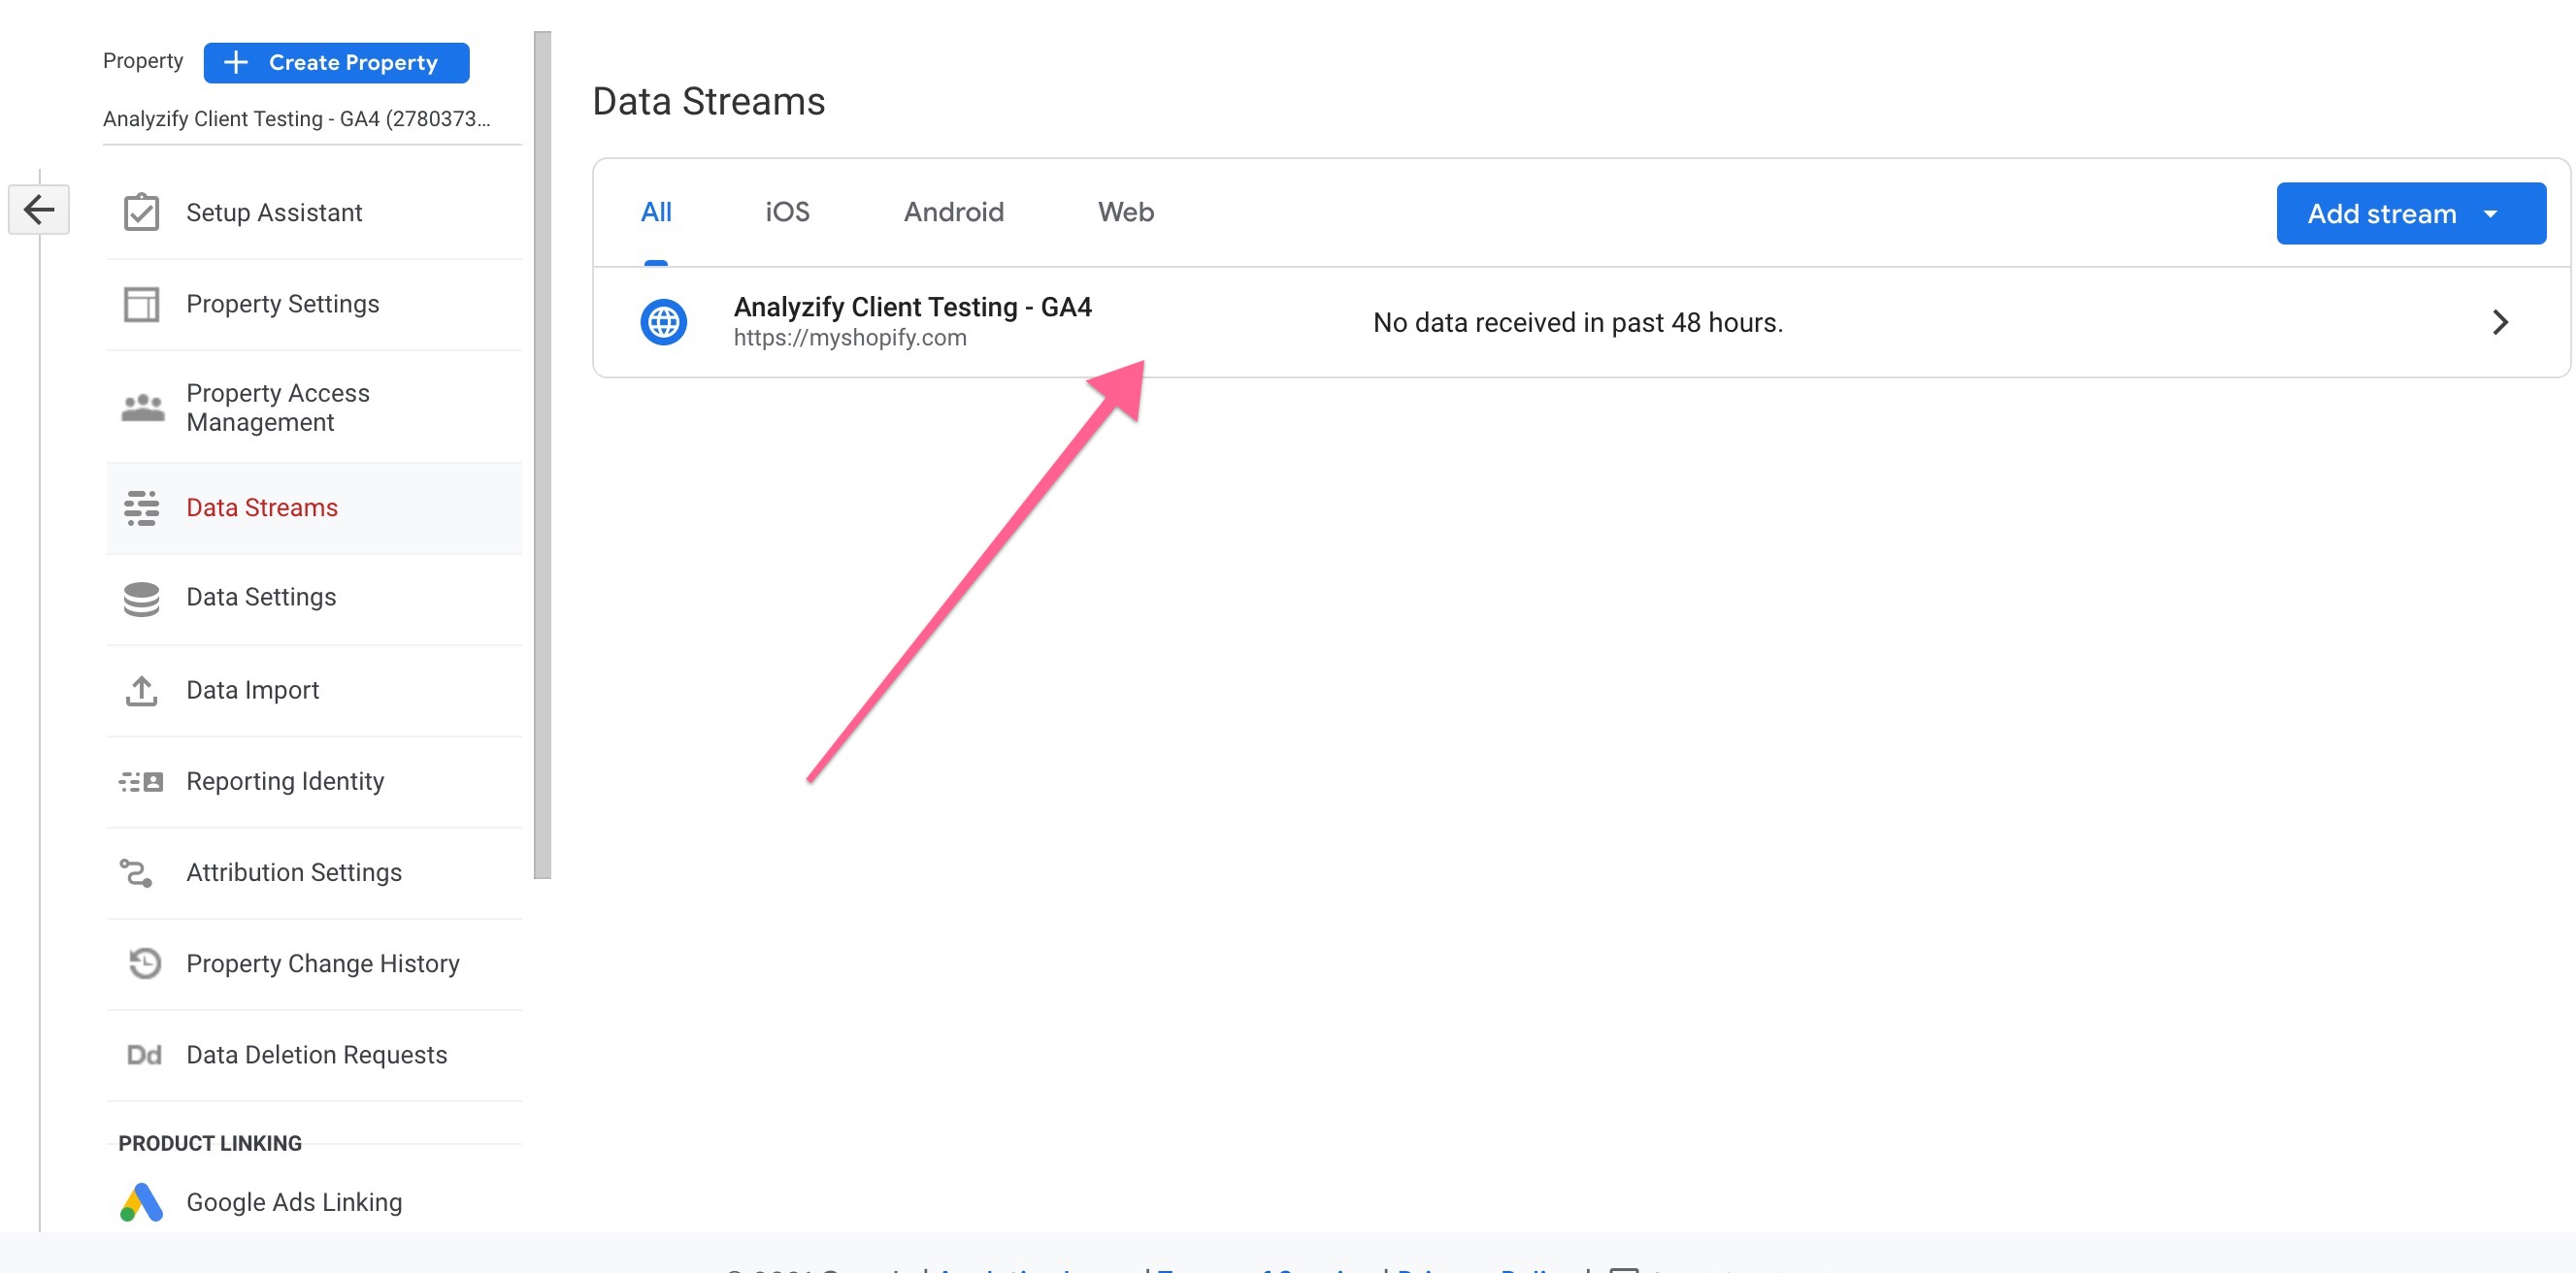The width and height of the screenshot is (2576, 1273).
Task: View Property Change History
Action: (x=314, y=964)
